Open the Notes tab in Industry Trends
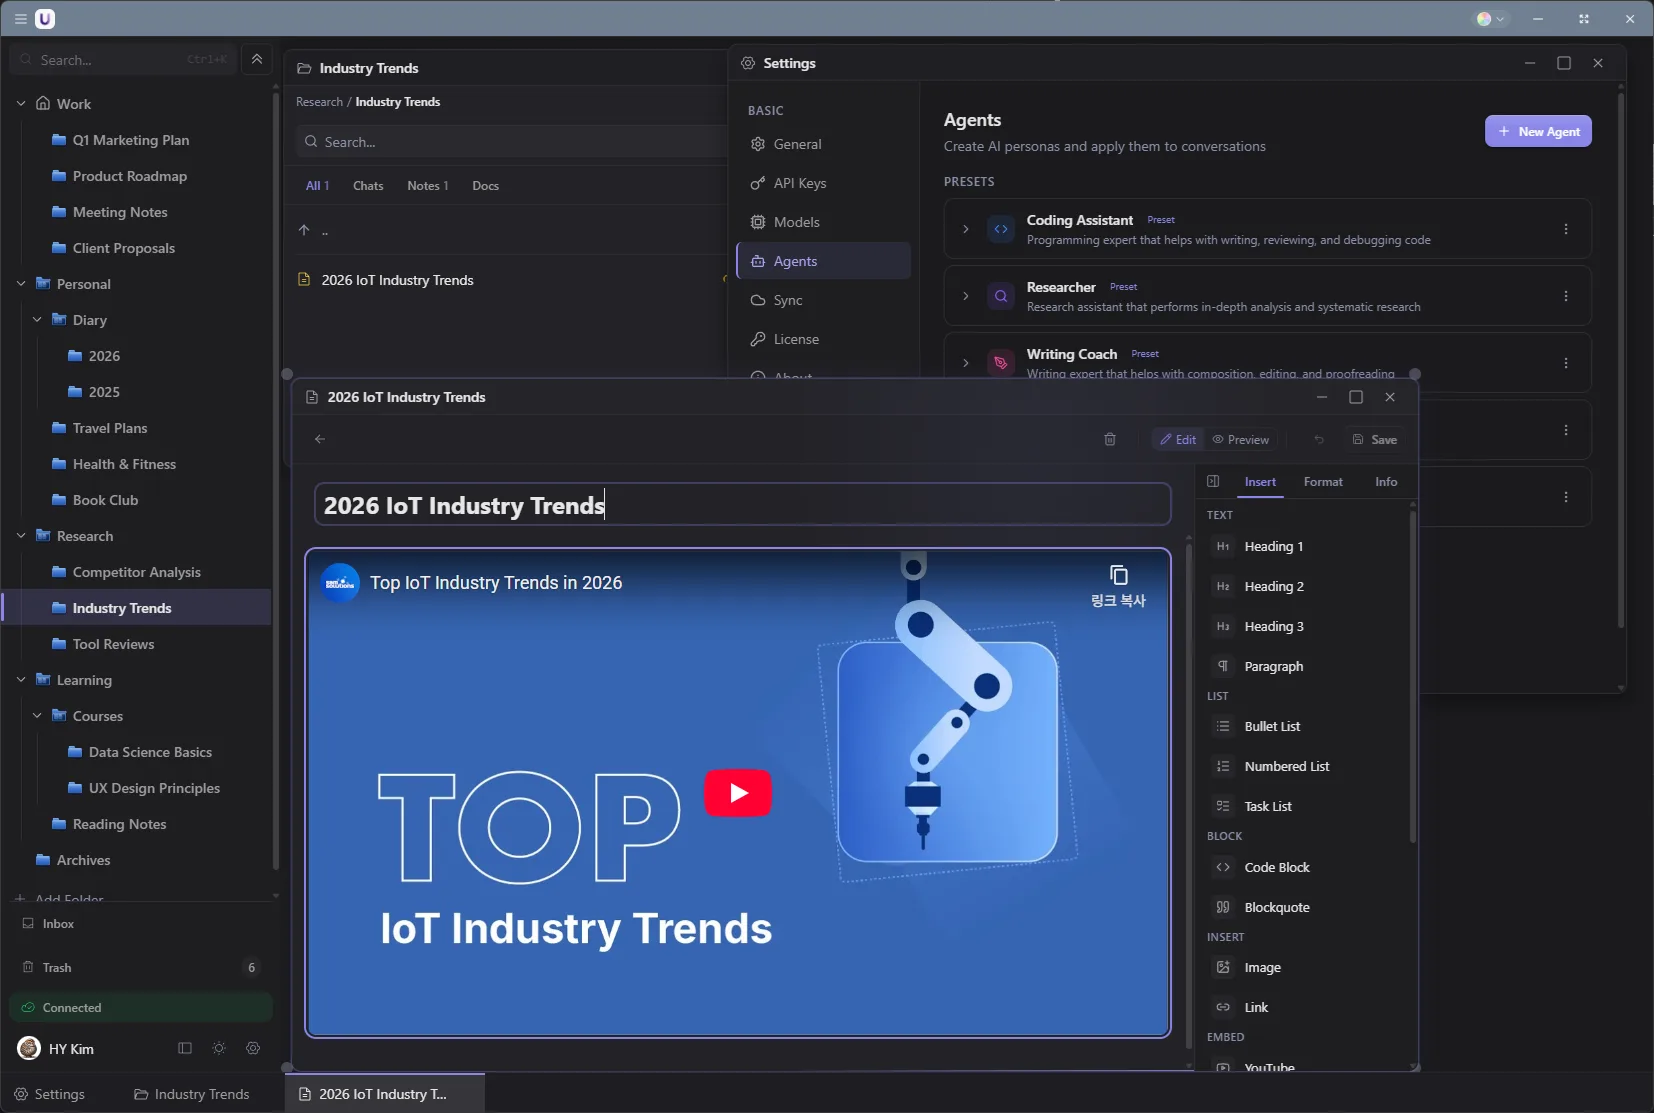Image resolution: width=1654 pixels, height=1113 pixels. pyautogui.click(x=427, y=186)
